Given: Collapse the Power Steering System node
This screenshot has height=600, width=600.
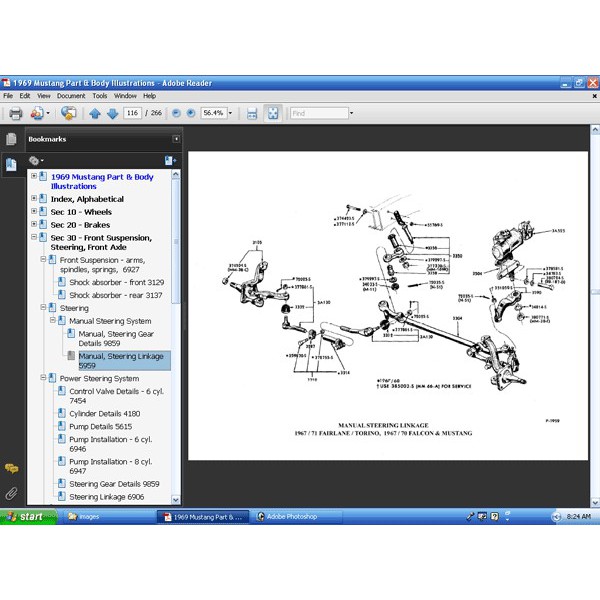Looking at the screenshot, I should [x=43, y=377].
